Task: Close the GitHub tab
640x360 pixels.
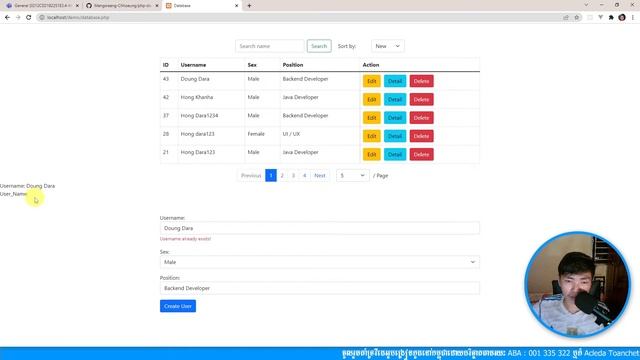Action: 157,6
